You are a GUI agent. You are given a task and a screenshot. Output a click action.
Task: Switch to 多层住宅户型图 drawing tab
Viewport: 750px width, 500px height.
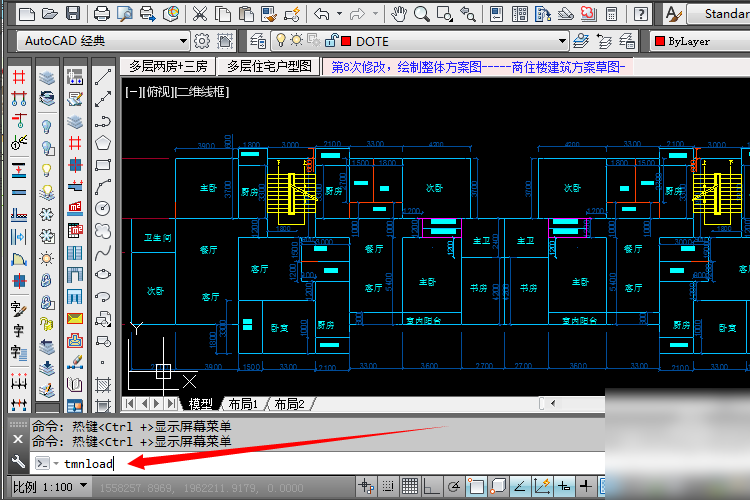(x=269, y=67)
